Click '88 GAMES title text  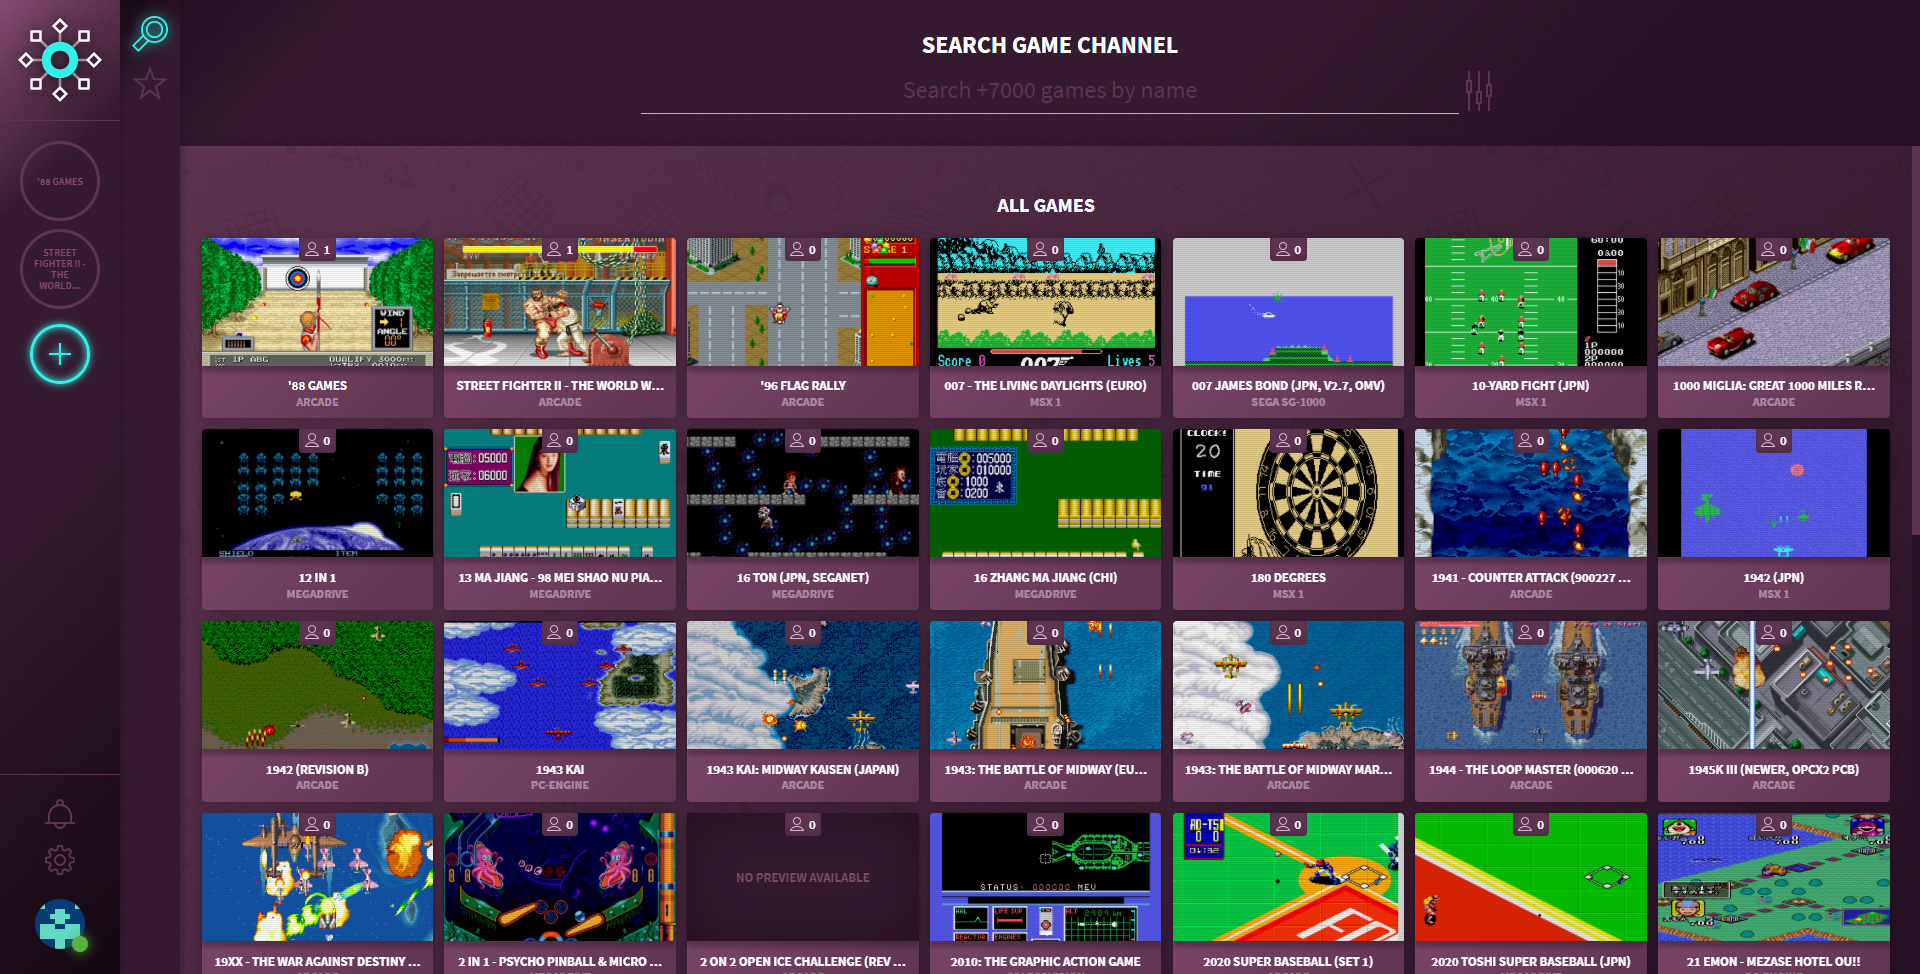point(318,386)
